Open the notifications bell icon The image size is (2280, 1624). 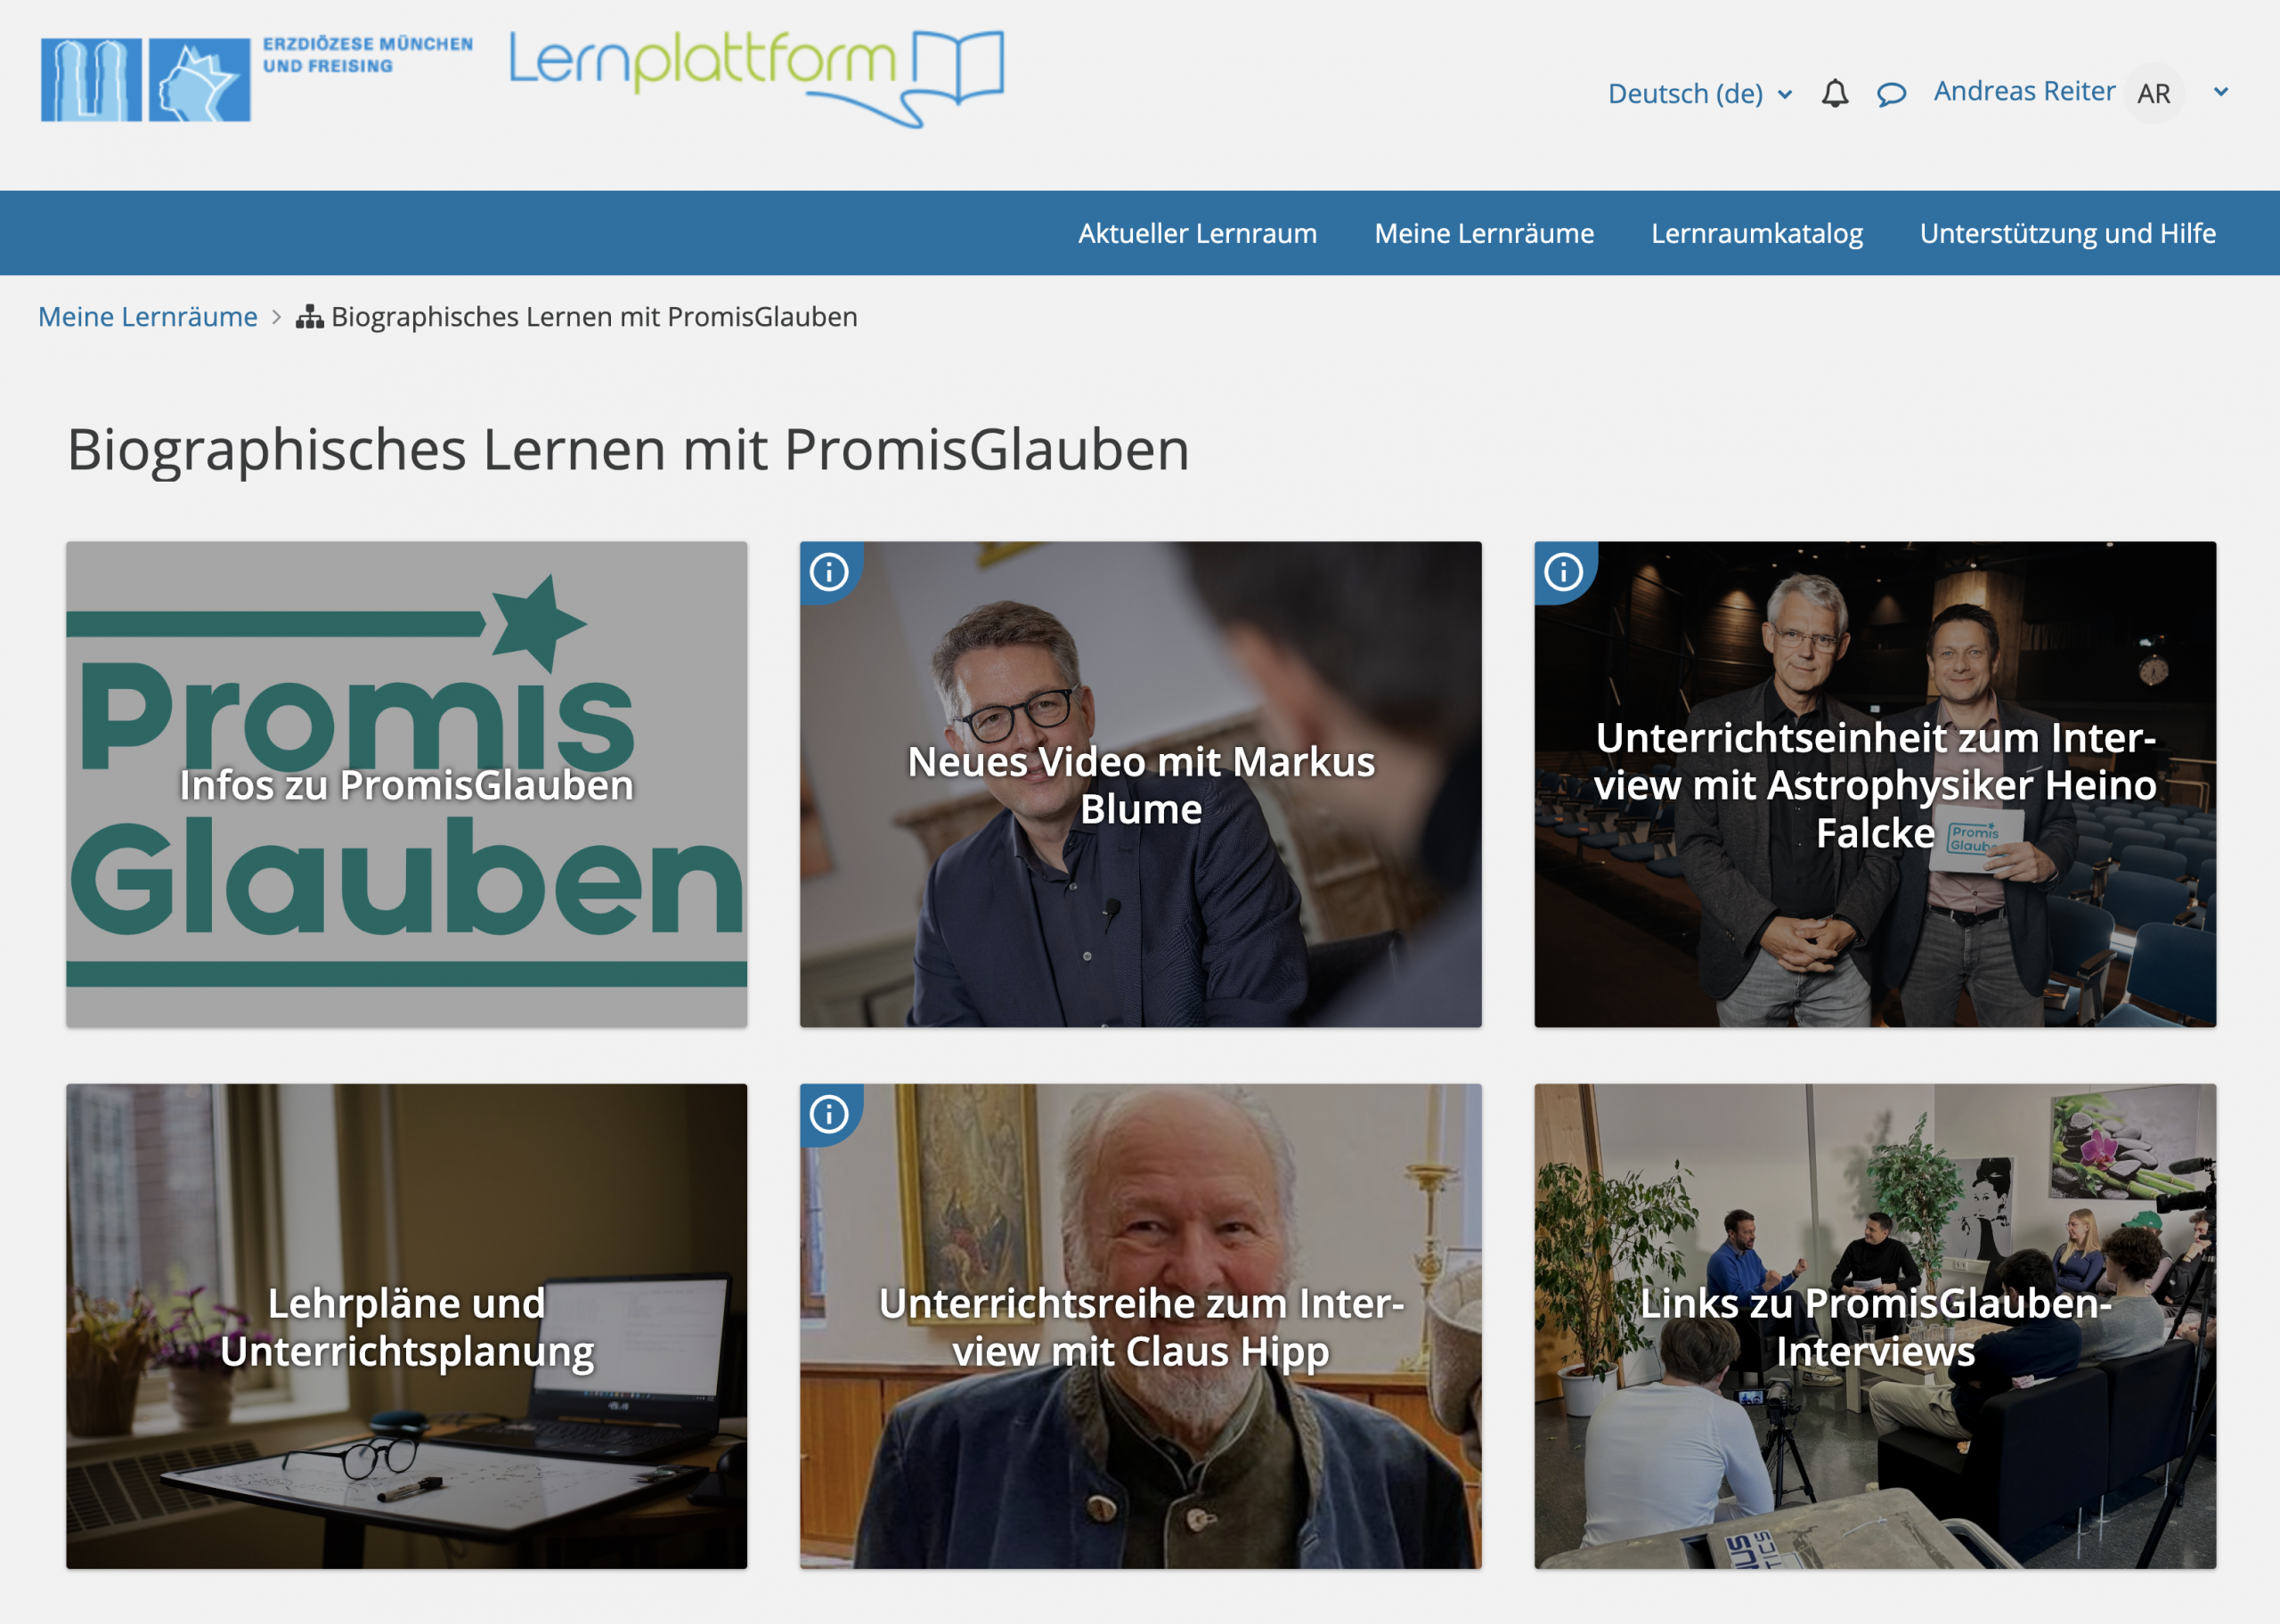tap(1834, 93)
